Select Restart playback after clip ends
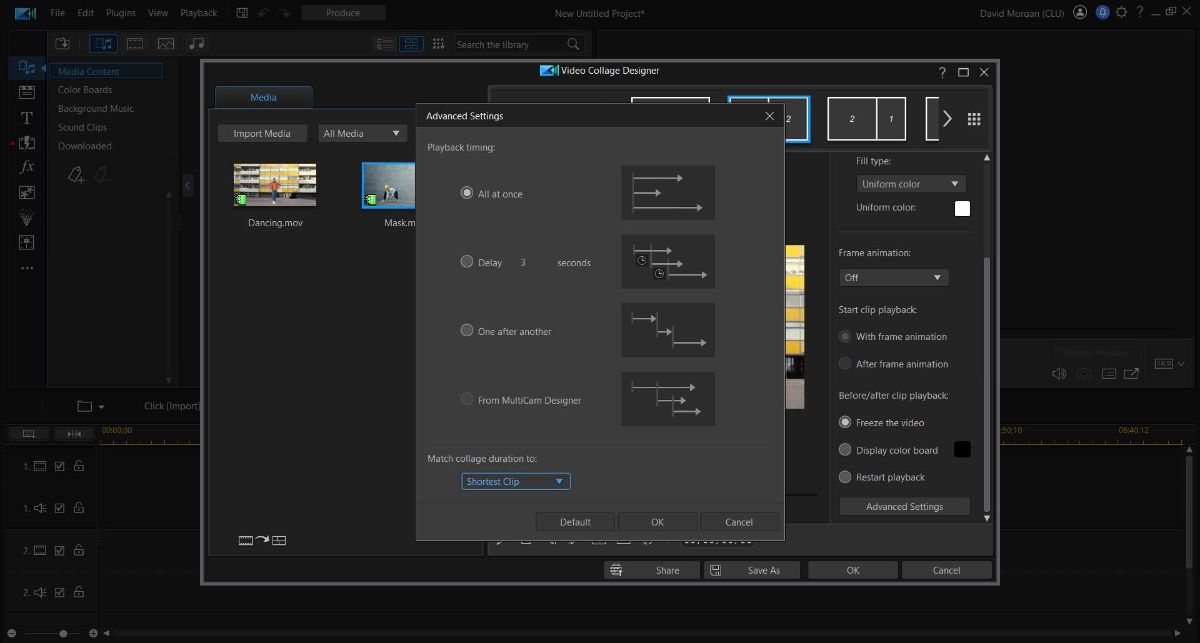The height and width of the screenshot is (643, 1200). click(845, 477)
